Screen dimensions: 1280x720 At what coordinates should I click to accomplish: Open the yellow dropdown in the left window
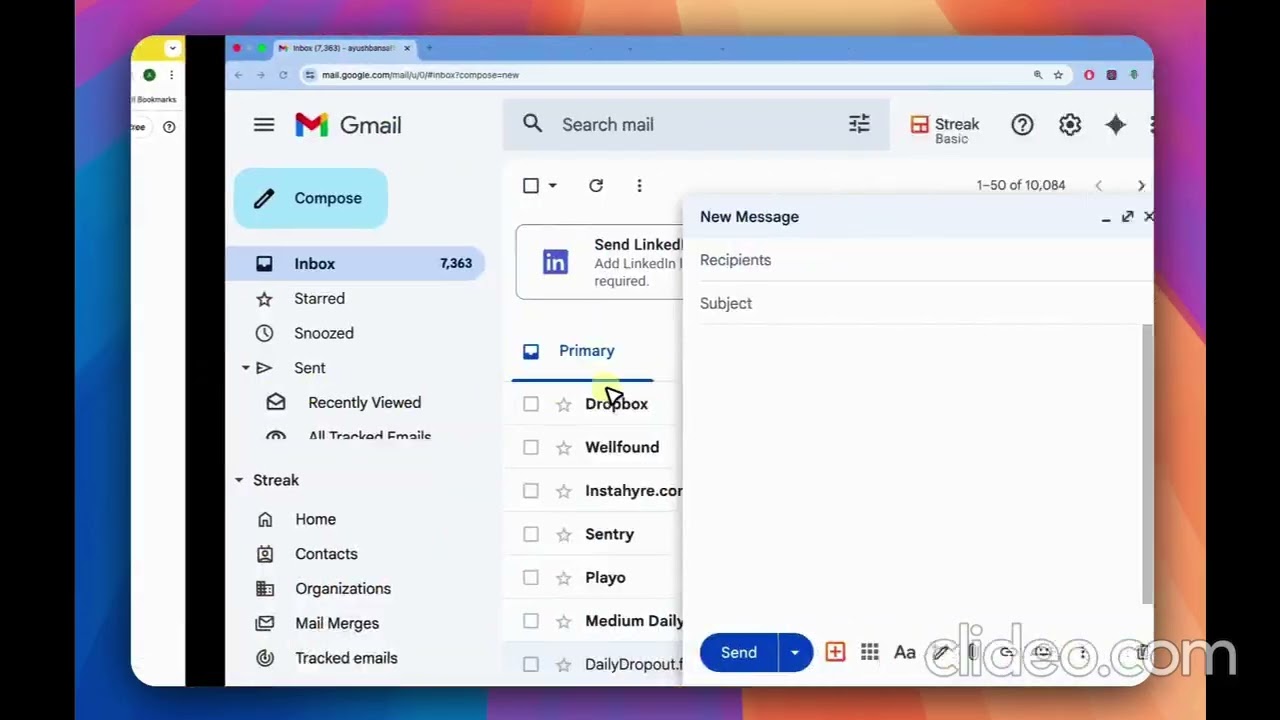172,47
